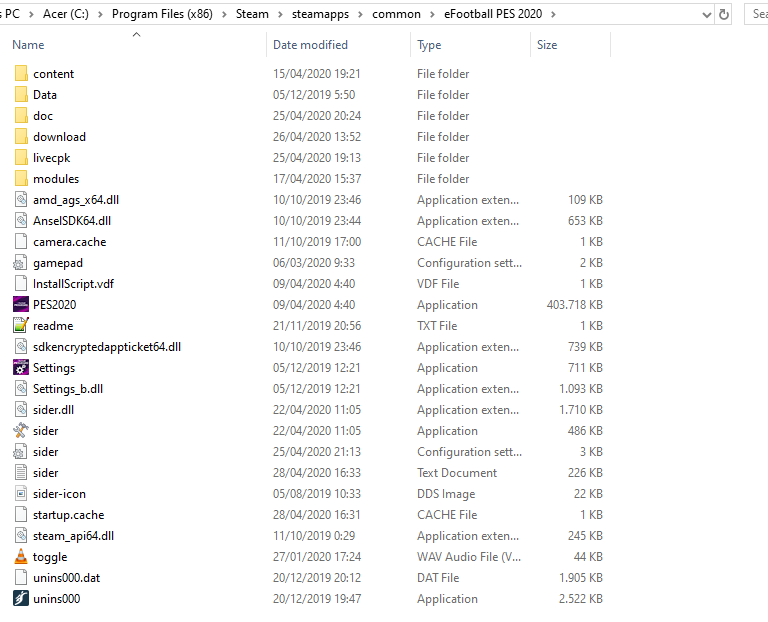Click the startup.cache file icon
768x622 pixels.
tap(21, 515)
